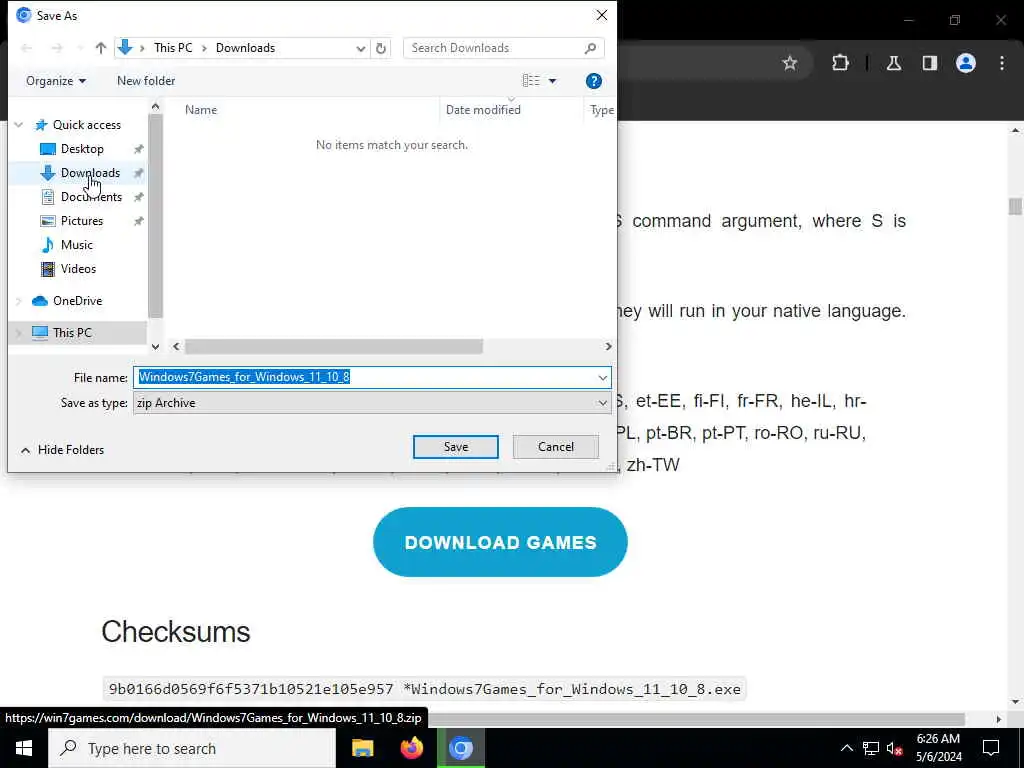The height and width of the screenshot is (768, 1024).
Task: Select OneDrive in navigation pane
Action: (77, 301)
